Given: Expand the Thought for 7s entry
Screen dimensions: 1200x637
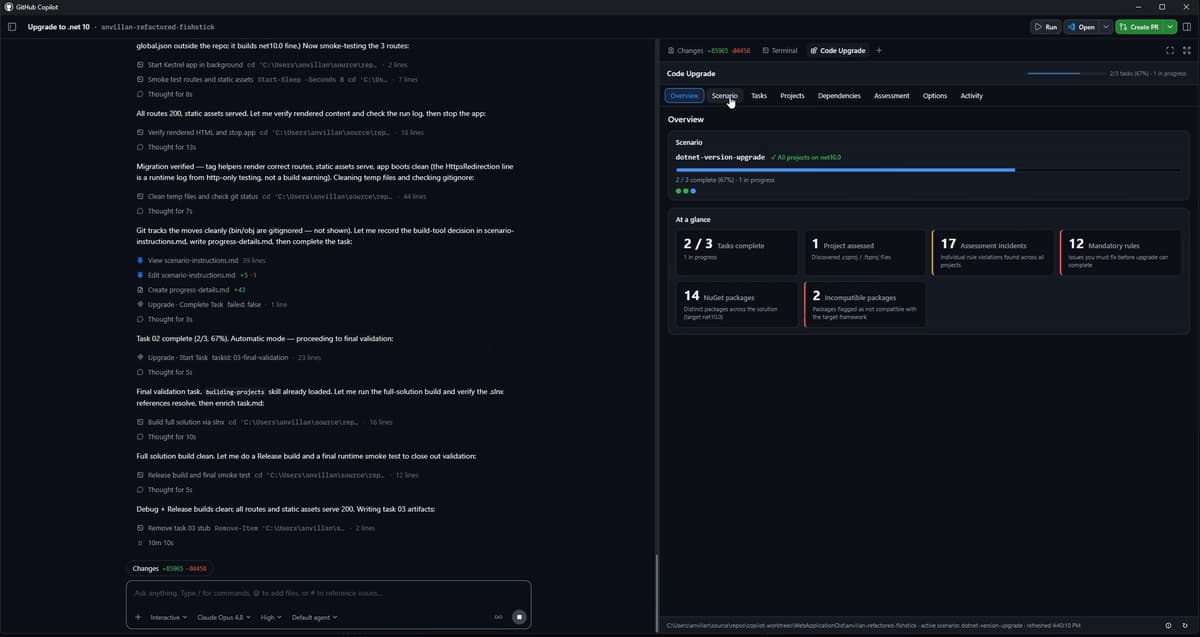Looking at the screenshot, I should [164, 211].
